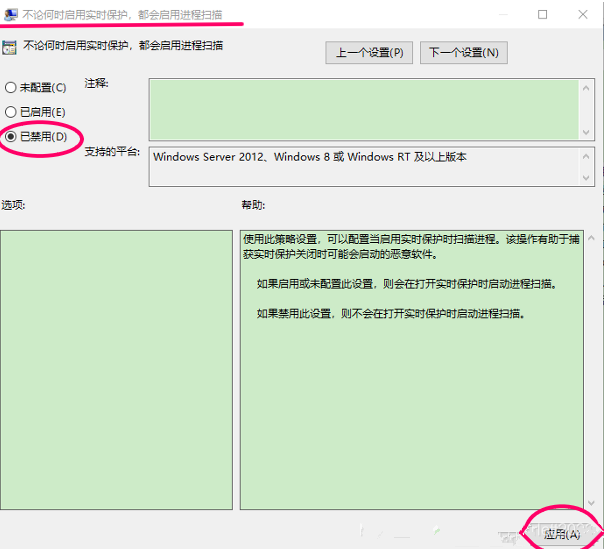Maximize the policy dialog window
The image size is (604, 549).
point(542,15)
